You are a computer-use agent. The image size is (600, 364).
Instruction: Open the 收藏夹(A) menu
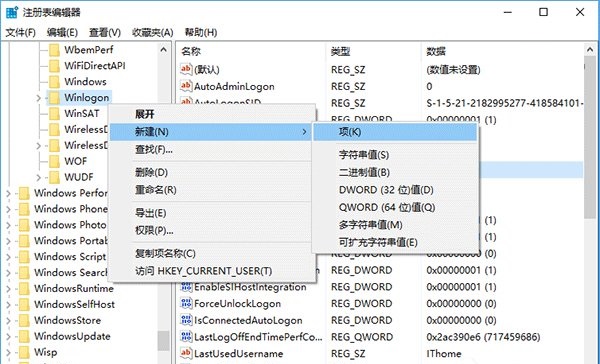[153, 33]
